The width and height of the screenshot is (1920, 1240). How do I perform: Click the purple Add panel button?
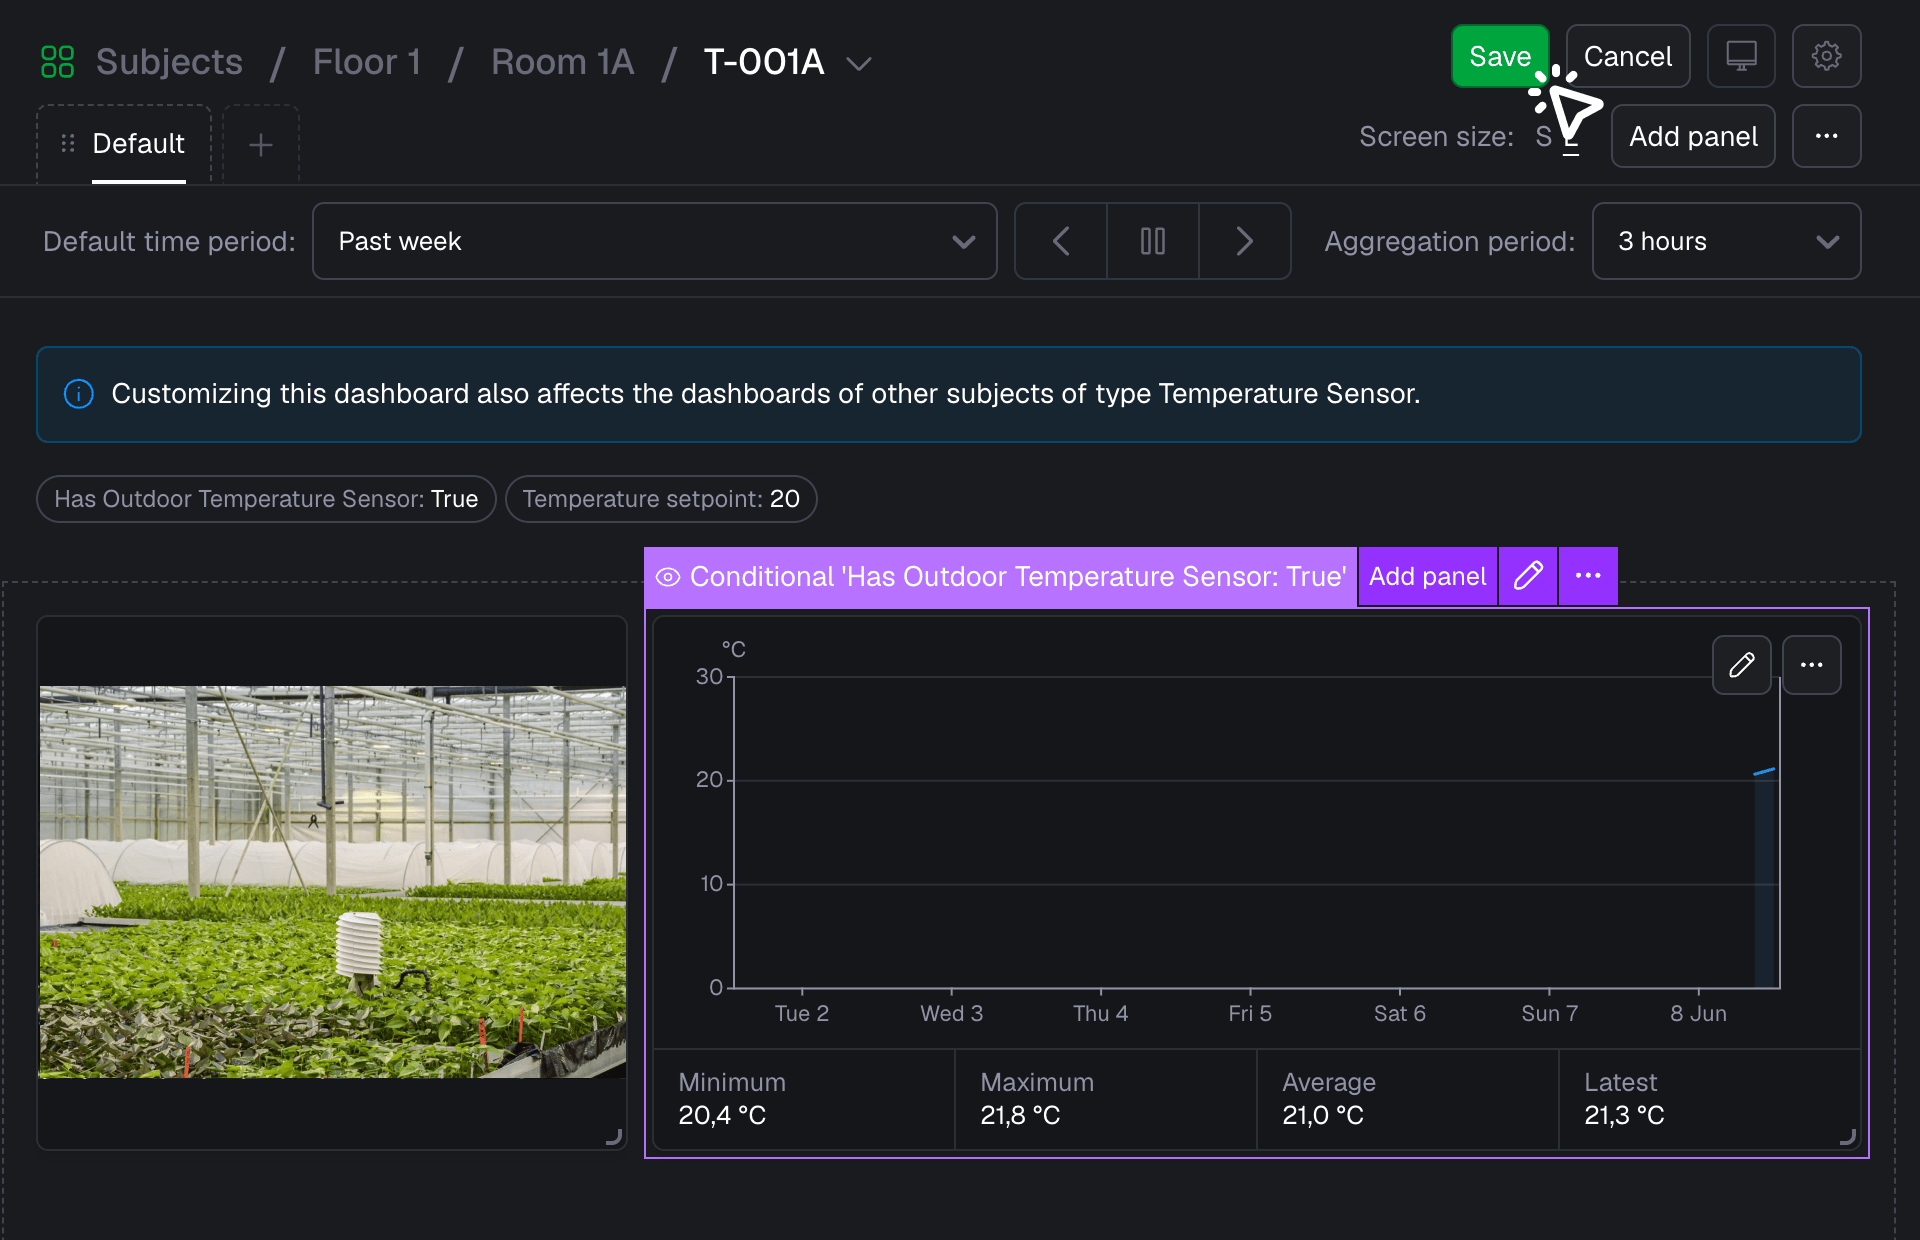[x=1427, y=576]
